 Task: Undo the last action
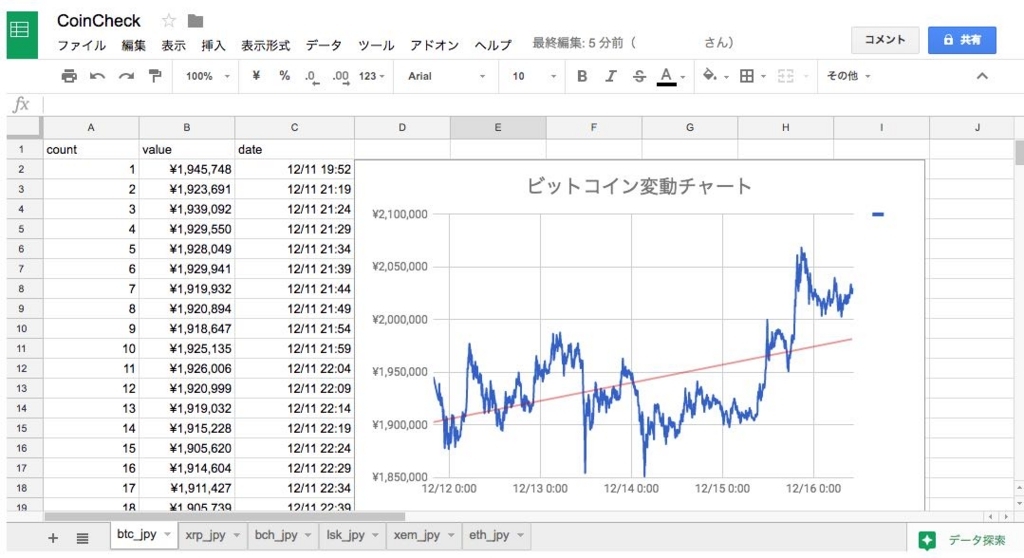(x=97, y=76)
